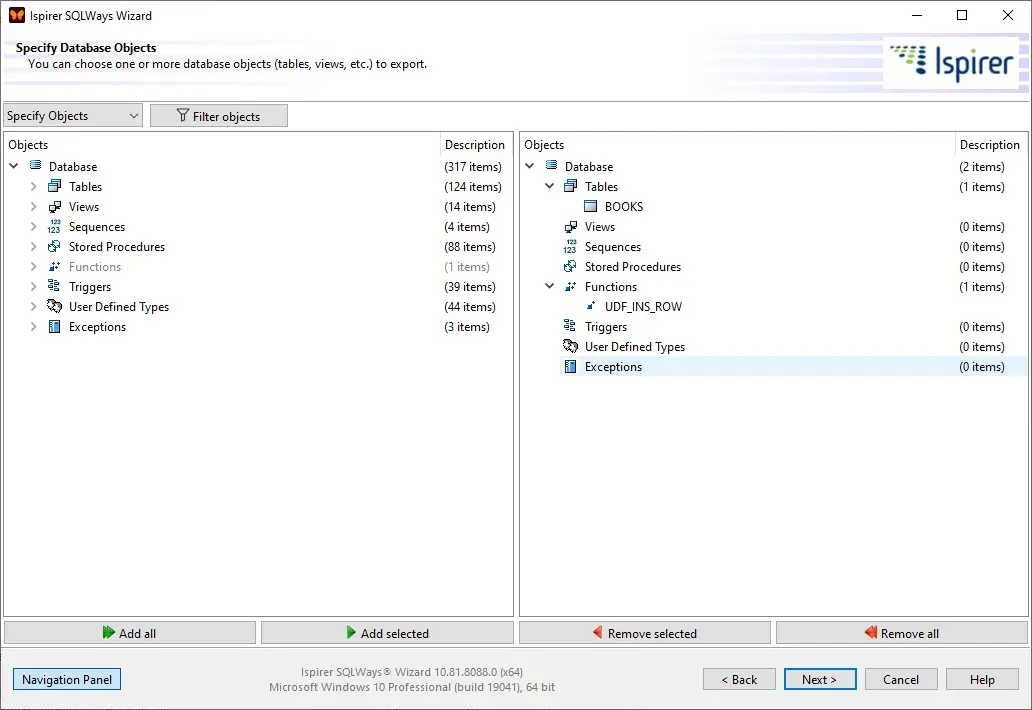Proceed with the Next > button
This screenshot has width=1032, height=710.
pyautogui.click(x=820, y=679)
